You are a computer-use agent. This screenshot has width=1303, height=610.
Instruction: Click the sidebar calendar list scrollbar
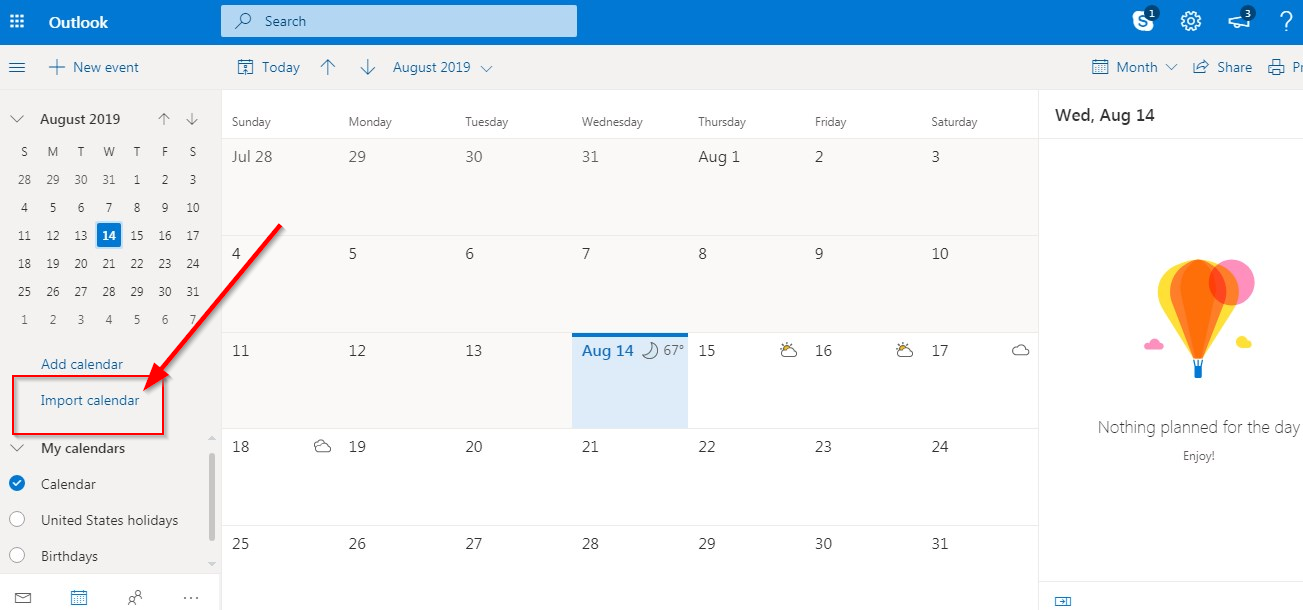point(211,497)
